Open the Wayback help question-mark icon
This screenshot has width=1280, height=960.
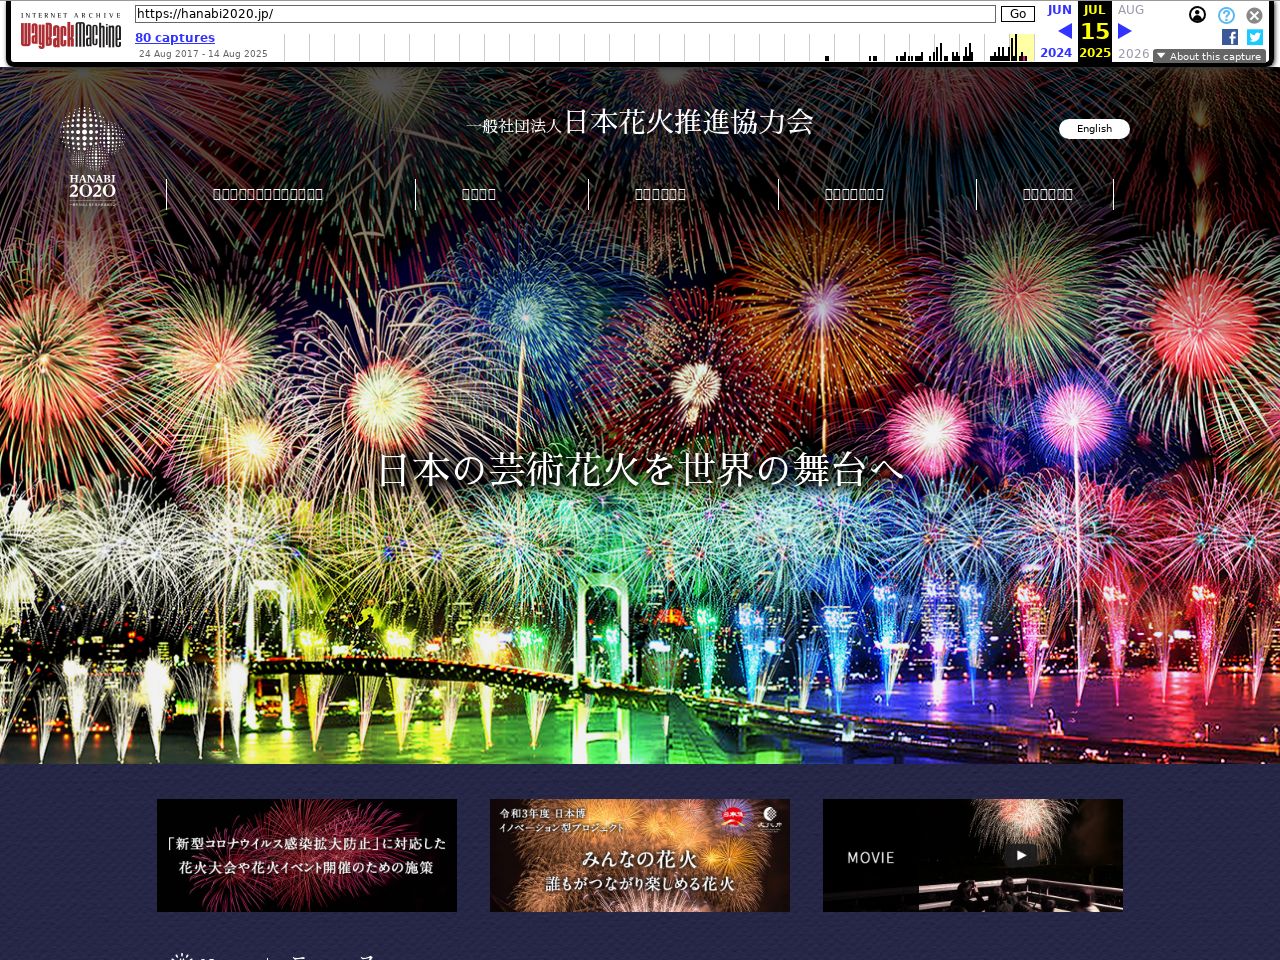pyautogui.click(x=1226, y=15)
